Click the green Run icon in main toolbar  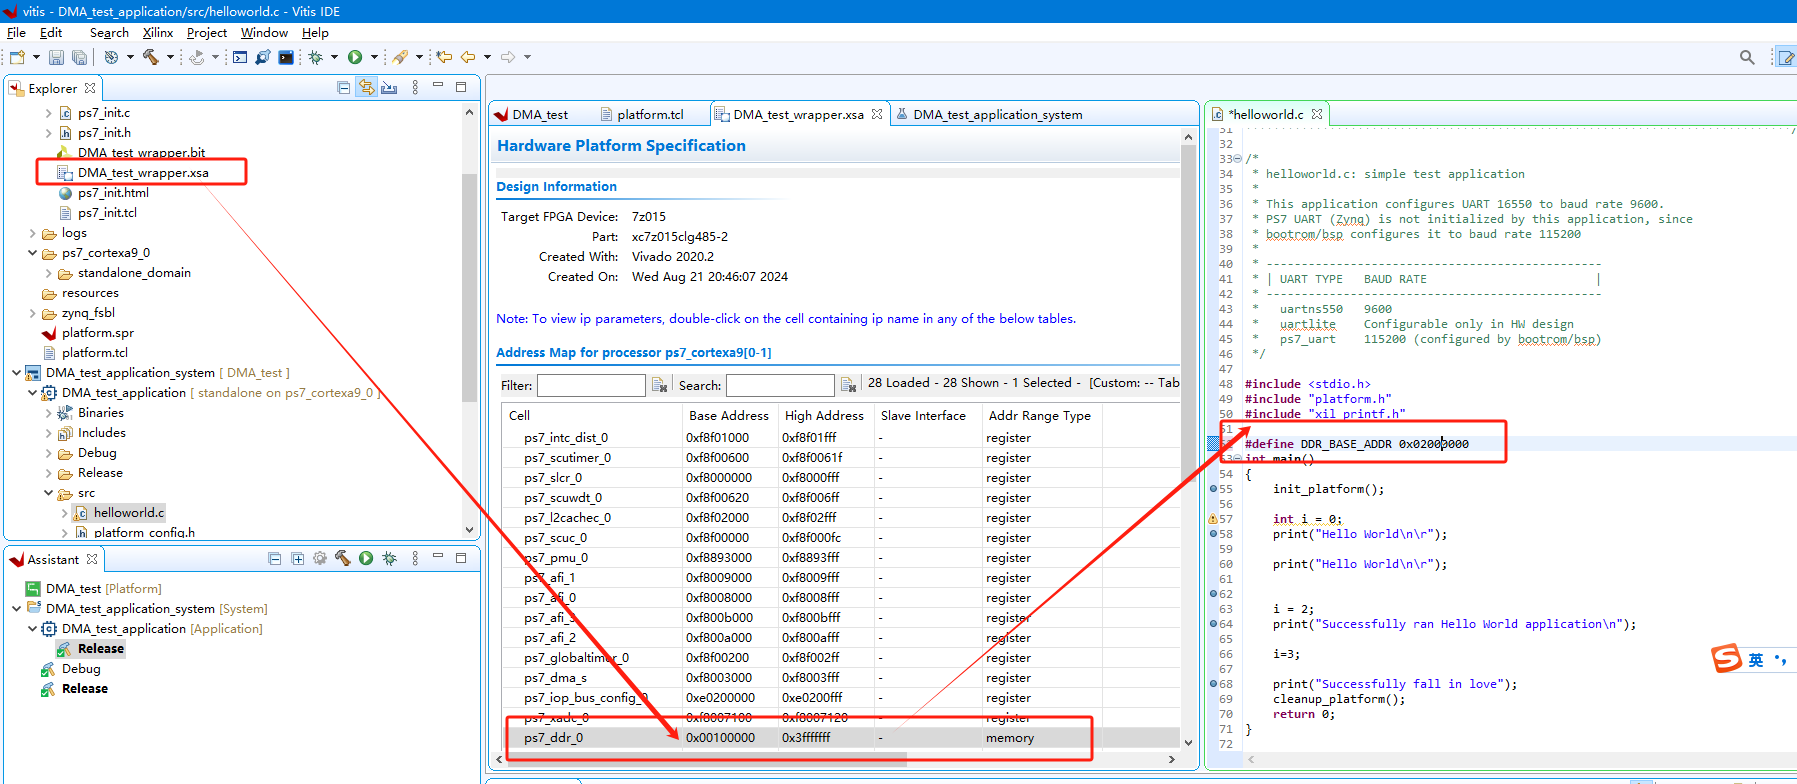point(355,57)
